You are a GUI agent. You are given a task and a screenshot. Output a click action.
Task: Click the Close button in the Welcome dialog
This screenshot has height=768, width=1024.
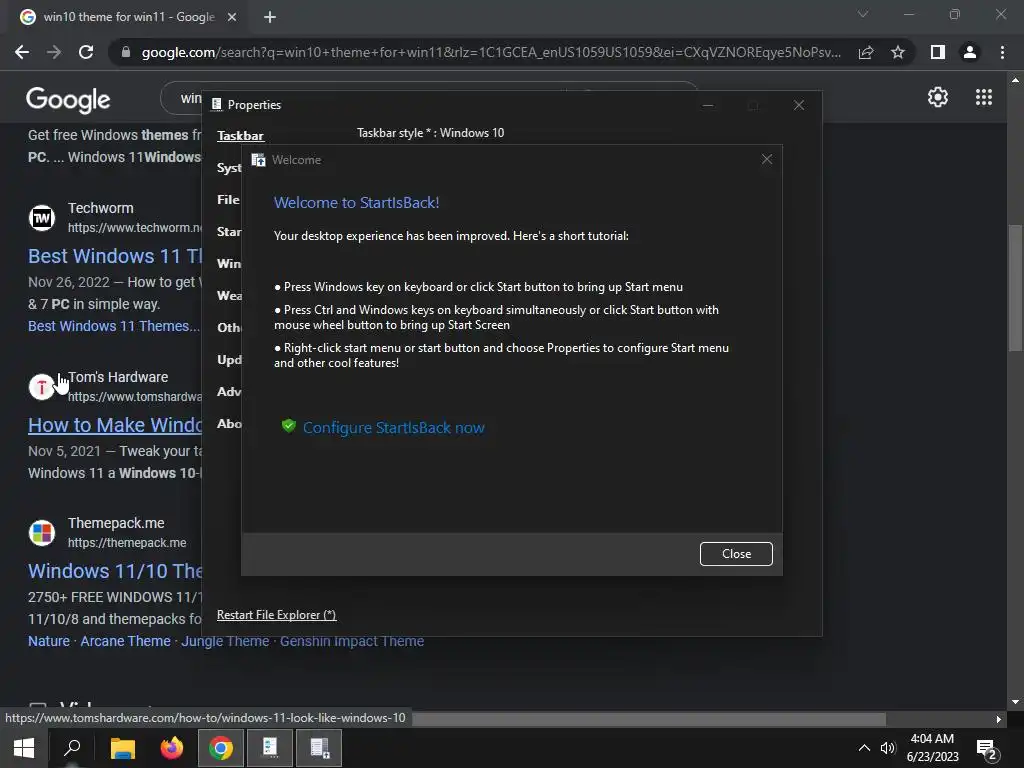point(736,554)
